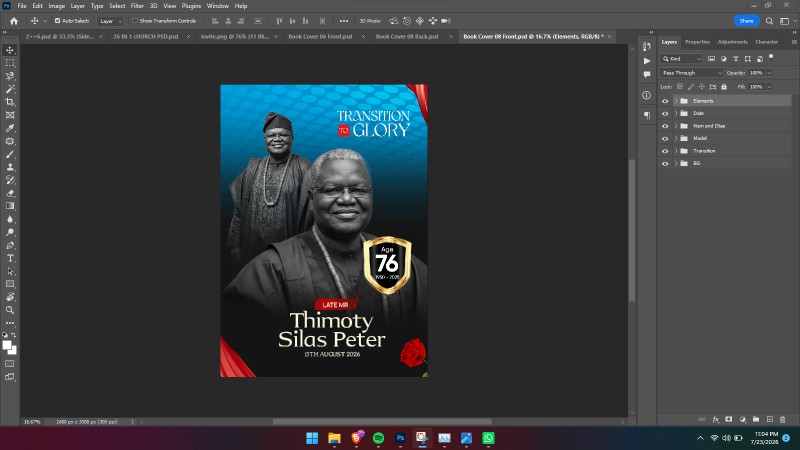Click the Home icon in options bar
The width and height of the screenshot is (800, 450).
click(14, 21)
